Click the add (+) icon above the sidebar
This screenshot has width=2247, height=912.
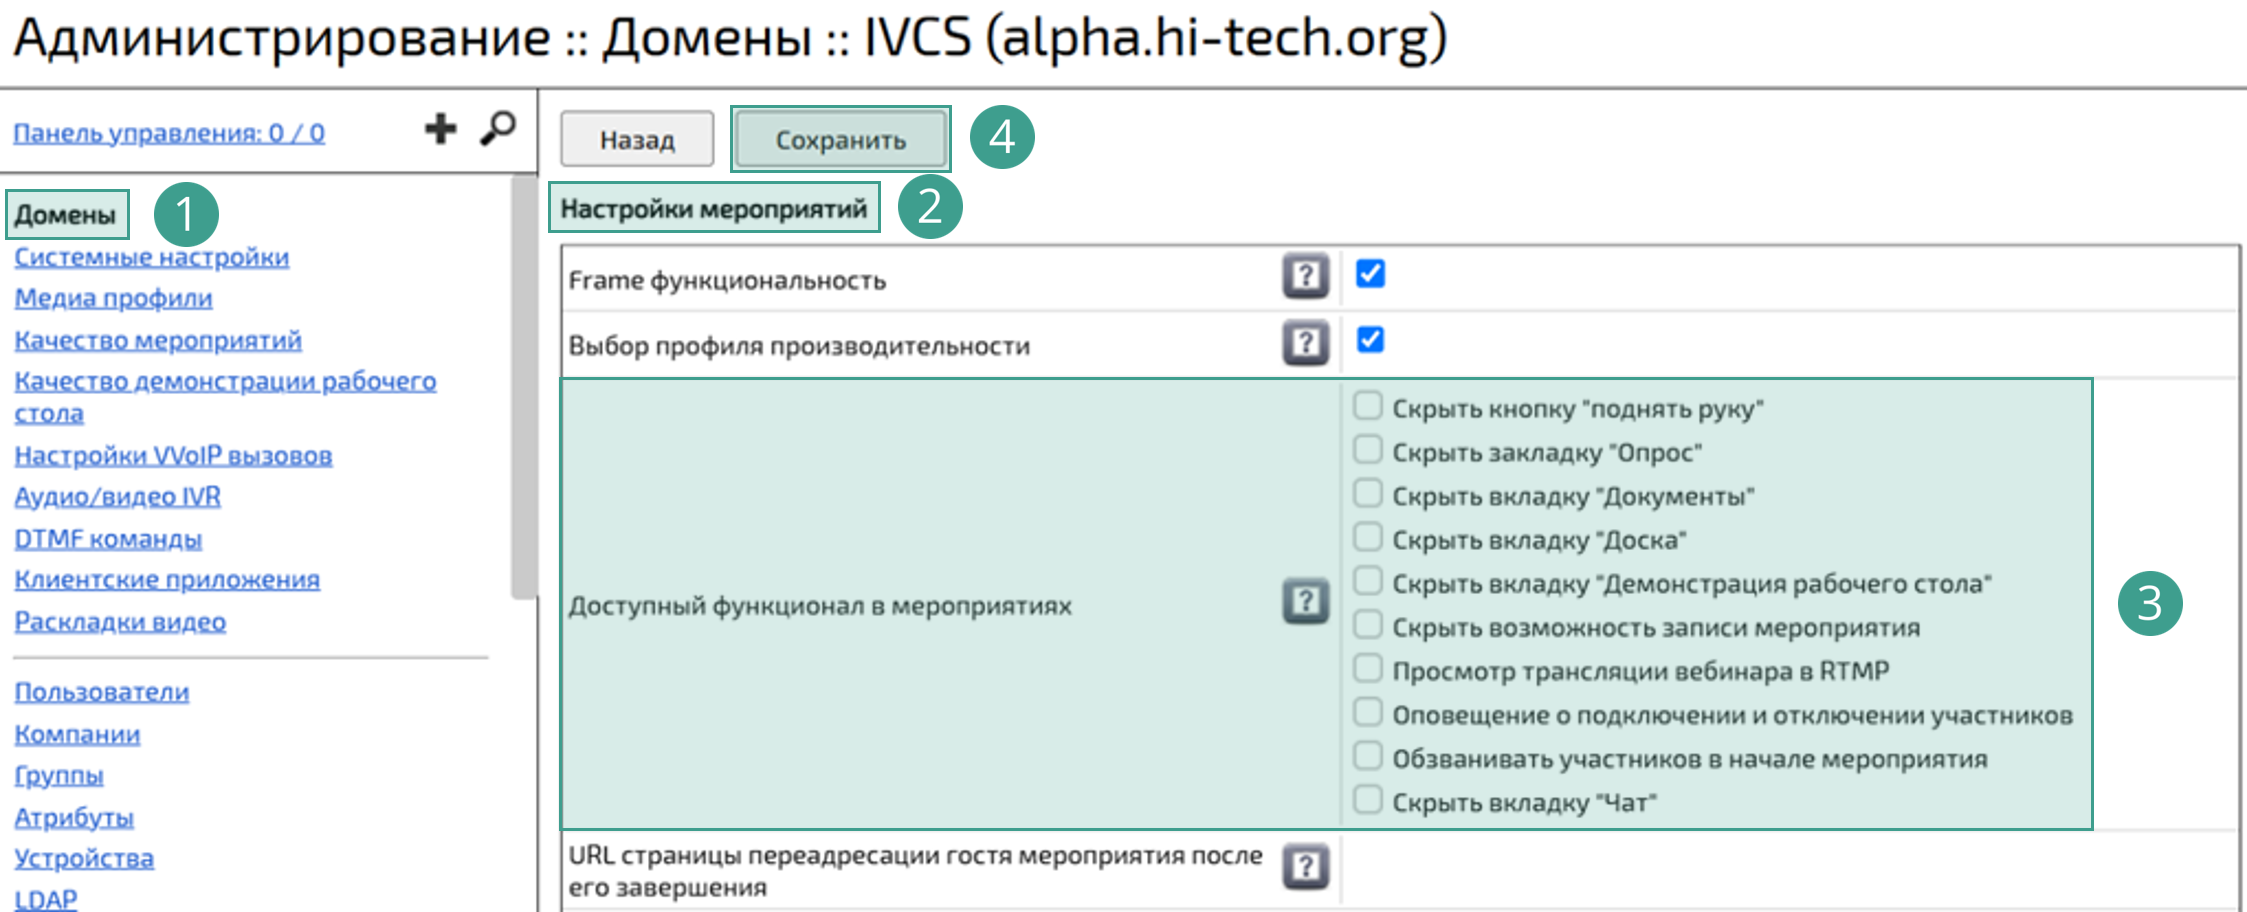440,128
